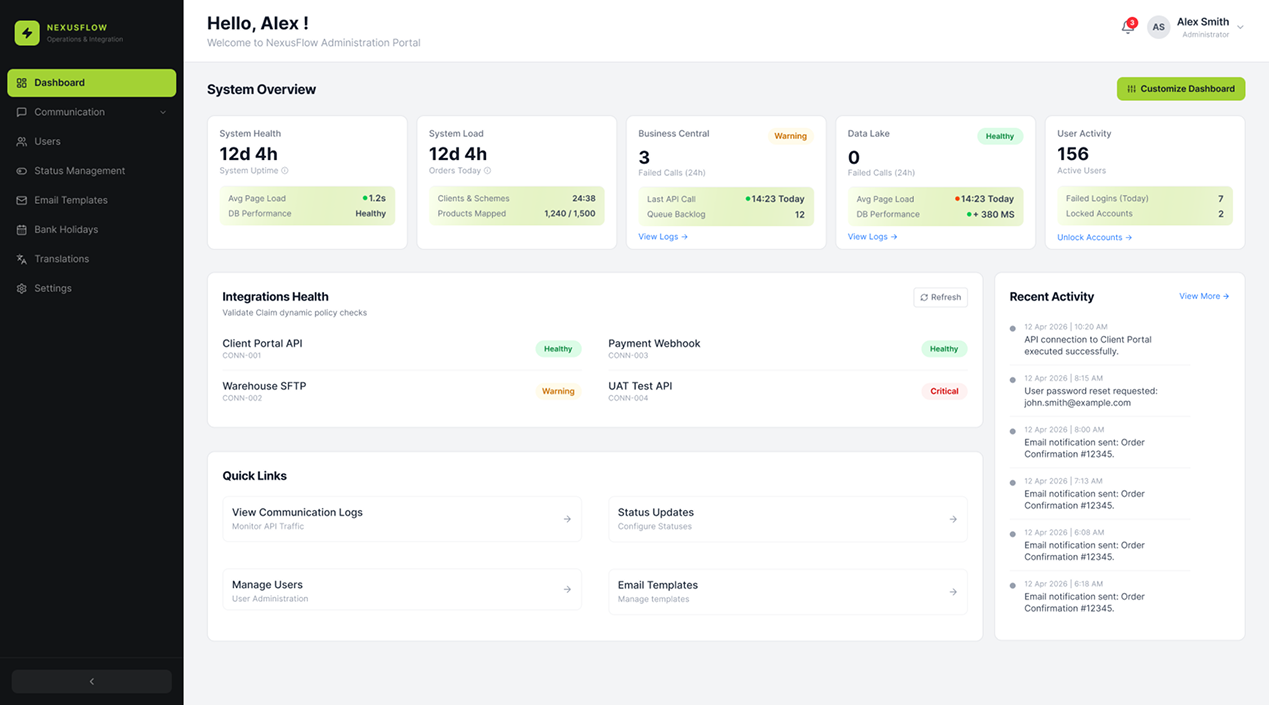The height and width of the screenshot is (705, 1269).
Task: Refresh the Integrations Health panel
Action: 941,297
